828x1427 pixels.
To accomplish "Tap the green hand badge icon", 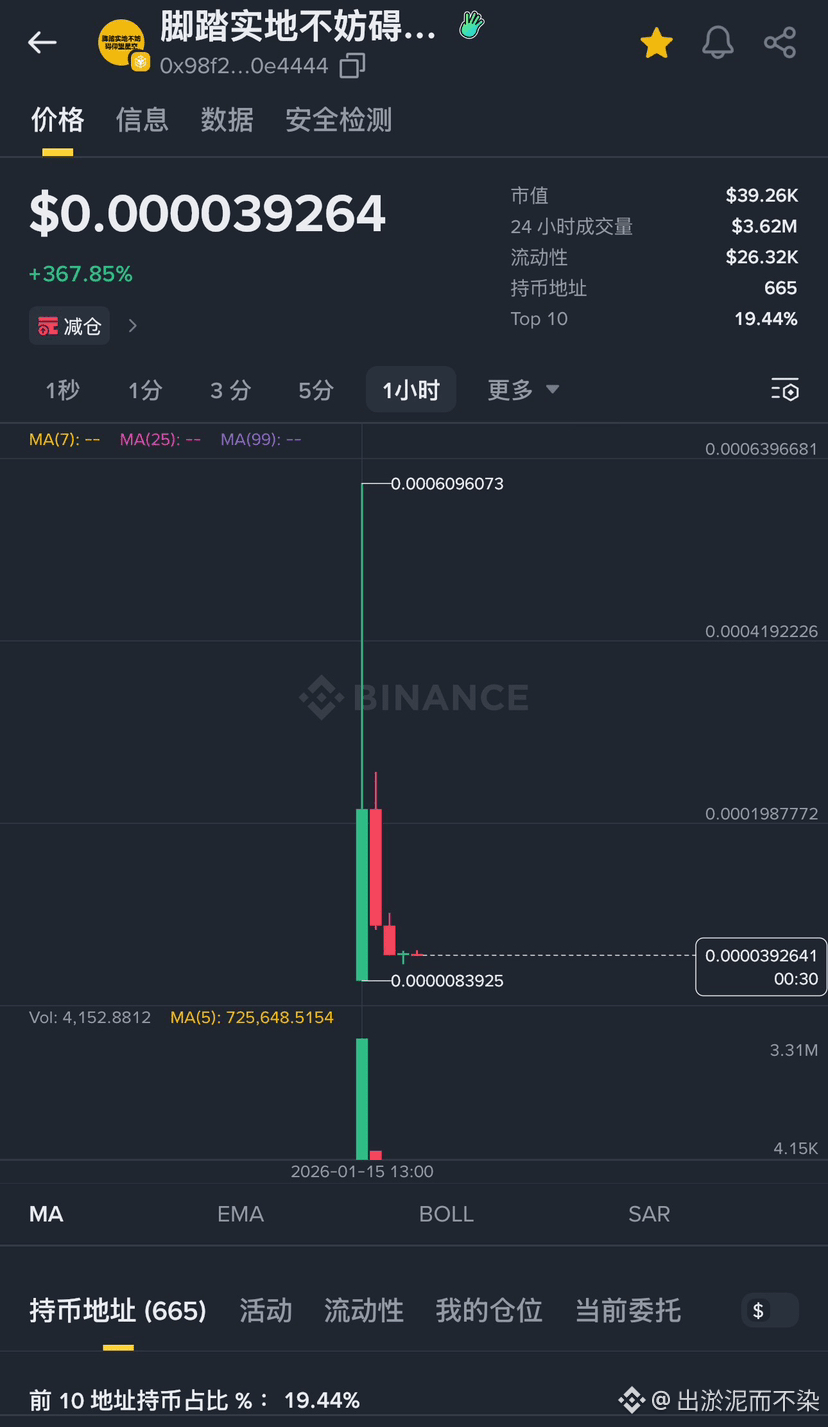I will pyautogui.click(x=471, y=25).
